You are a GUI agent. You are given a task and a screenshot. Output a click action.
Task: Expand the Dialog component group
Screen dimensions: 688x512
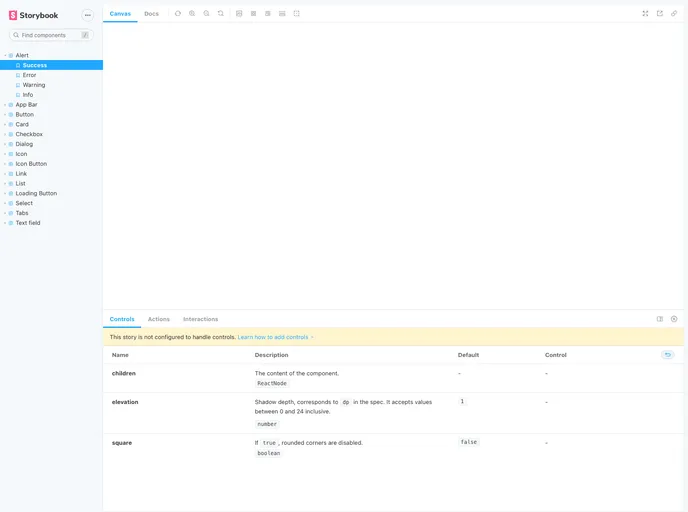(x=24, y=144)
